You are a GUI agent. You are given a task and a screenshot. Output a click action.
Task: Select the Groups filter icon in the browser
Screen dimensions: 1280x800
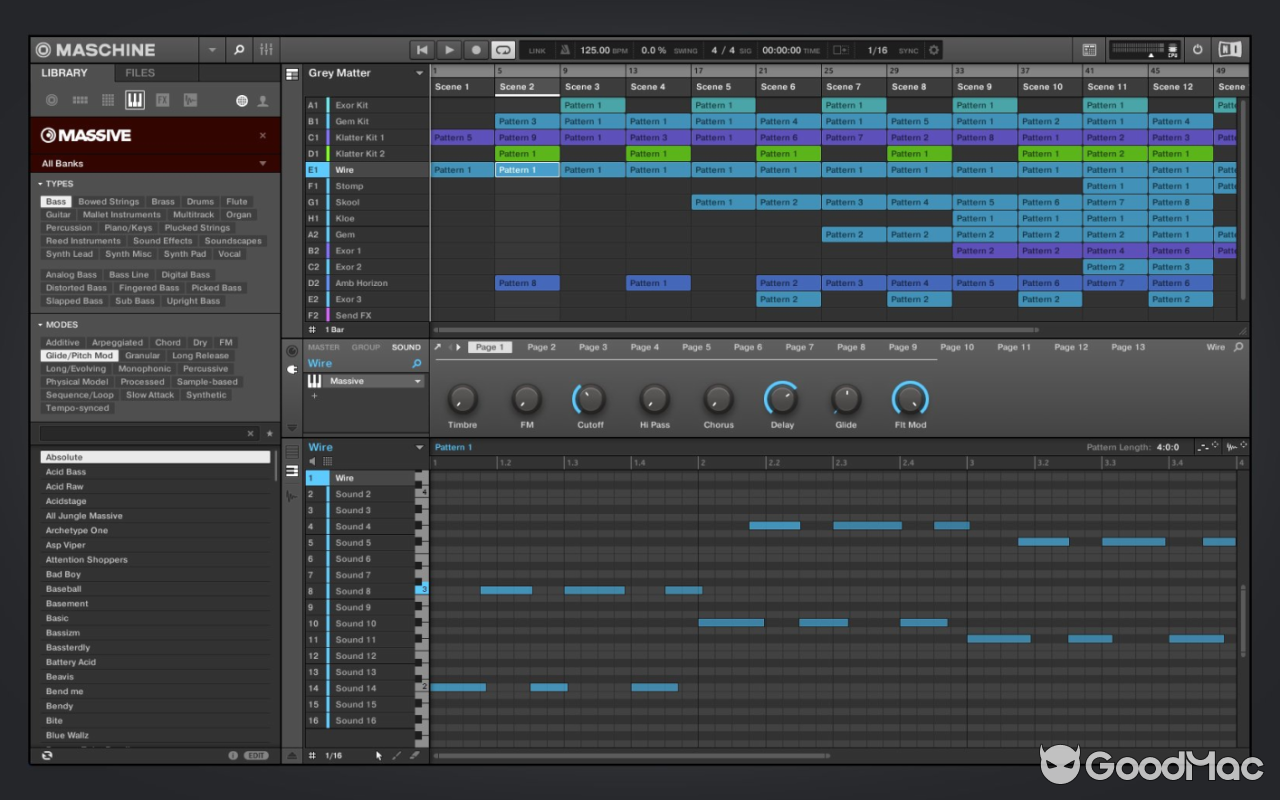[x=79, y=100]
